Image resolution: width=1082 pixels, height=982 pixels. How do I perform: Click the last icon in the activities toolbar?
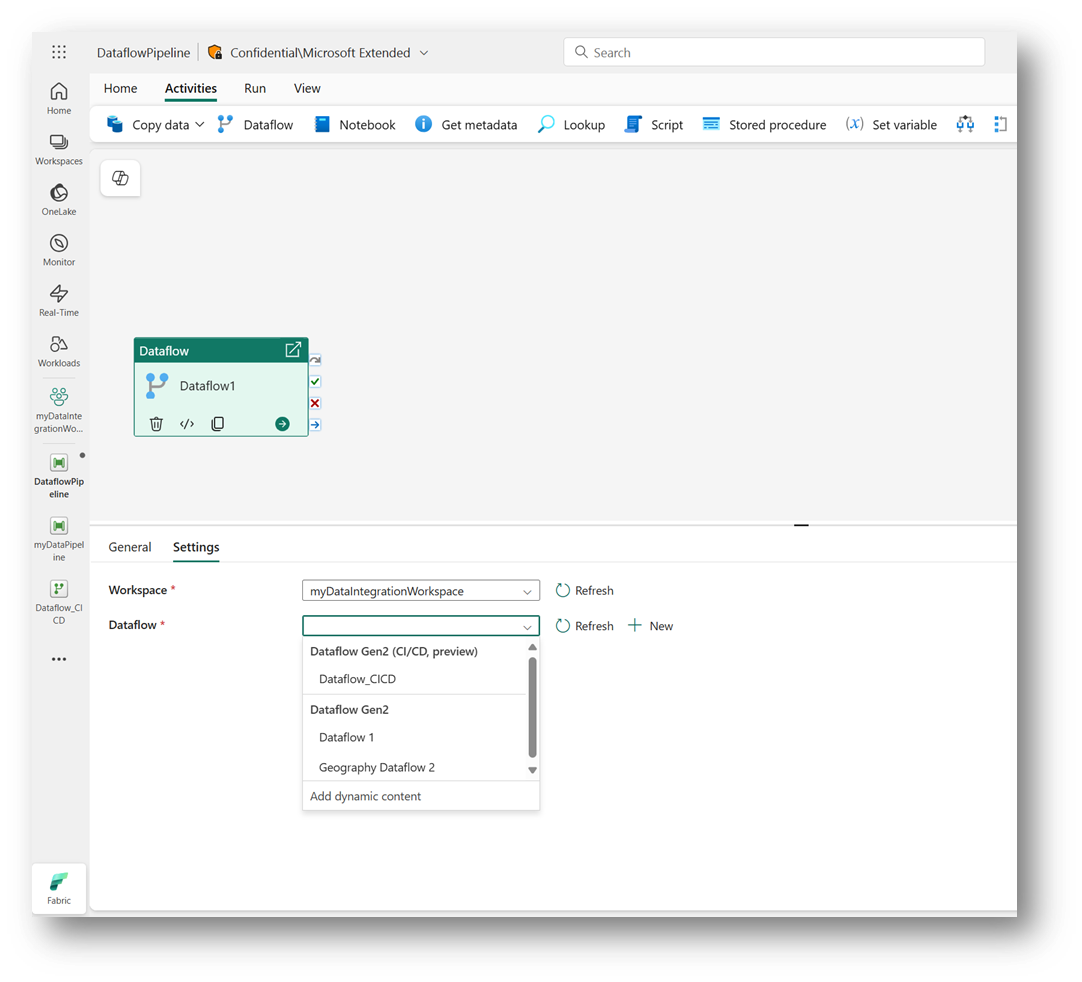(x=1000, y=124)
